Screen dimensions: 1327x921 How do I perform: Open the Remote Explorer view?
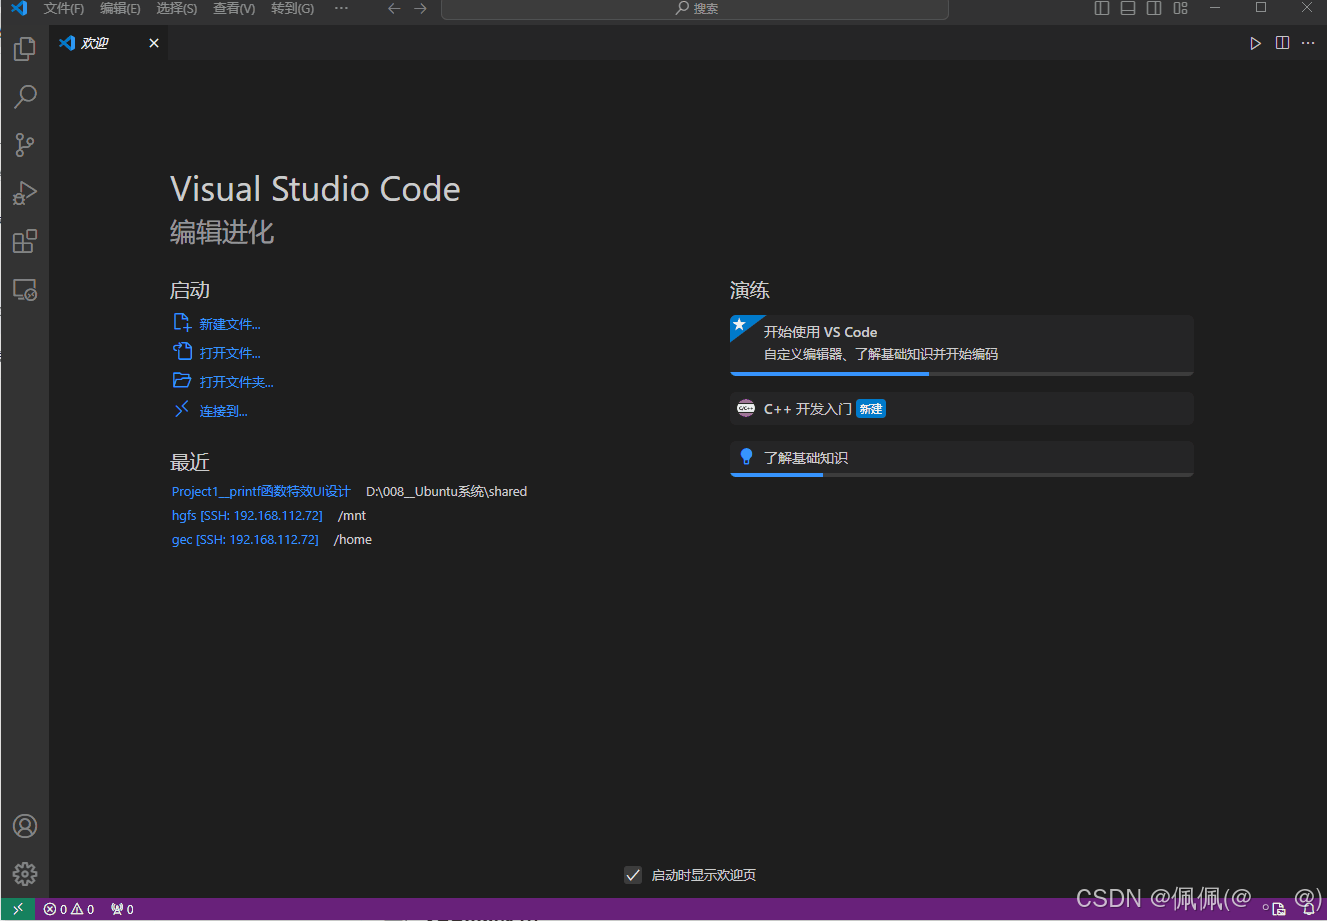coord(25,290)
